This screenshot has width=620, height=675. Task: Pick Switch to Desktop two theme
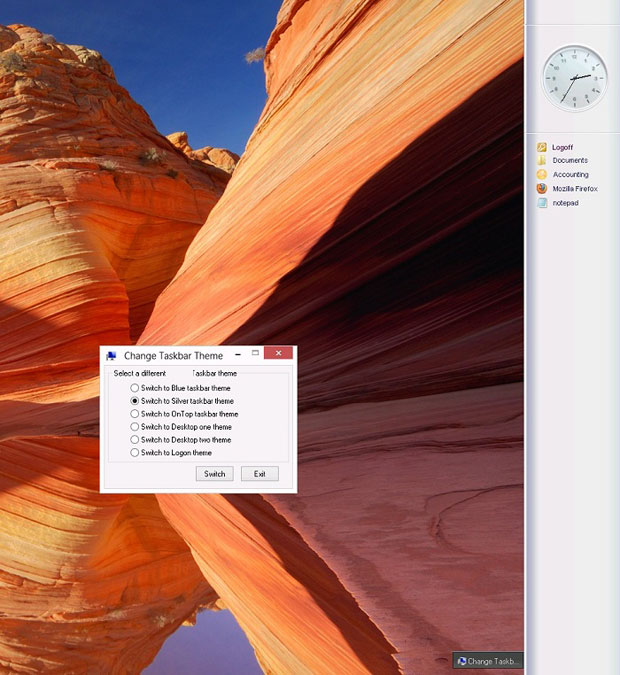click(181, 440)
